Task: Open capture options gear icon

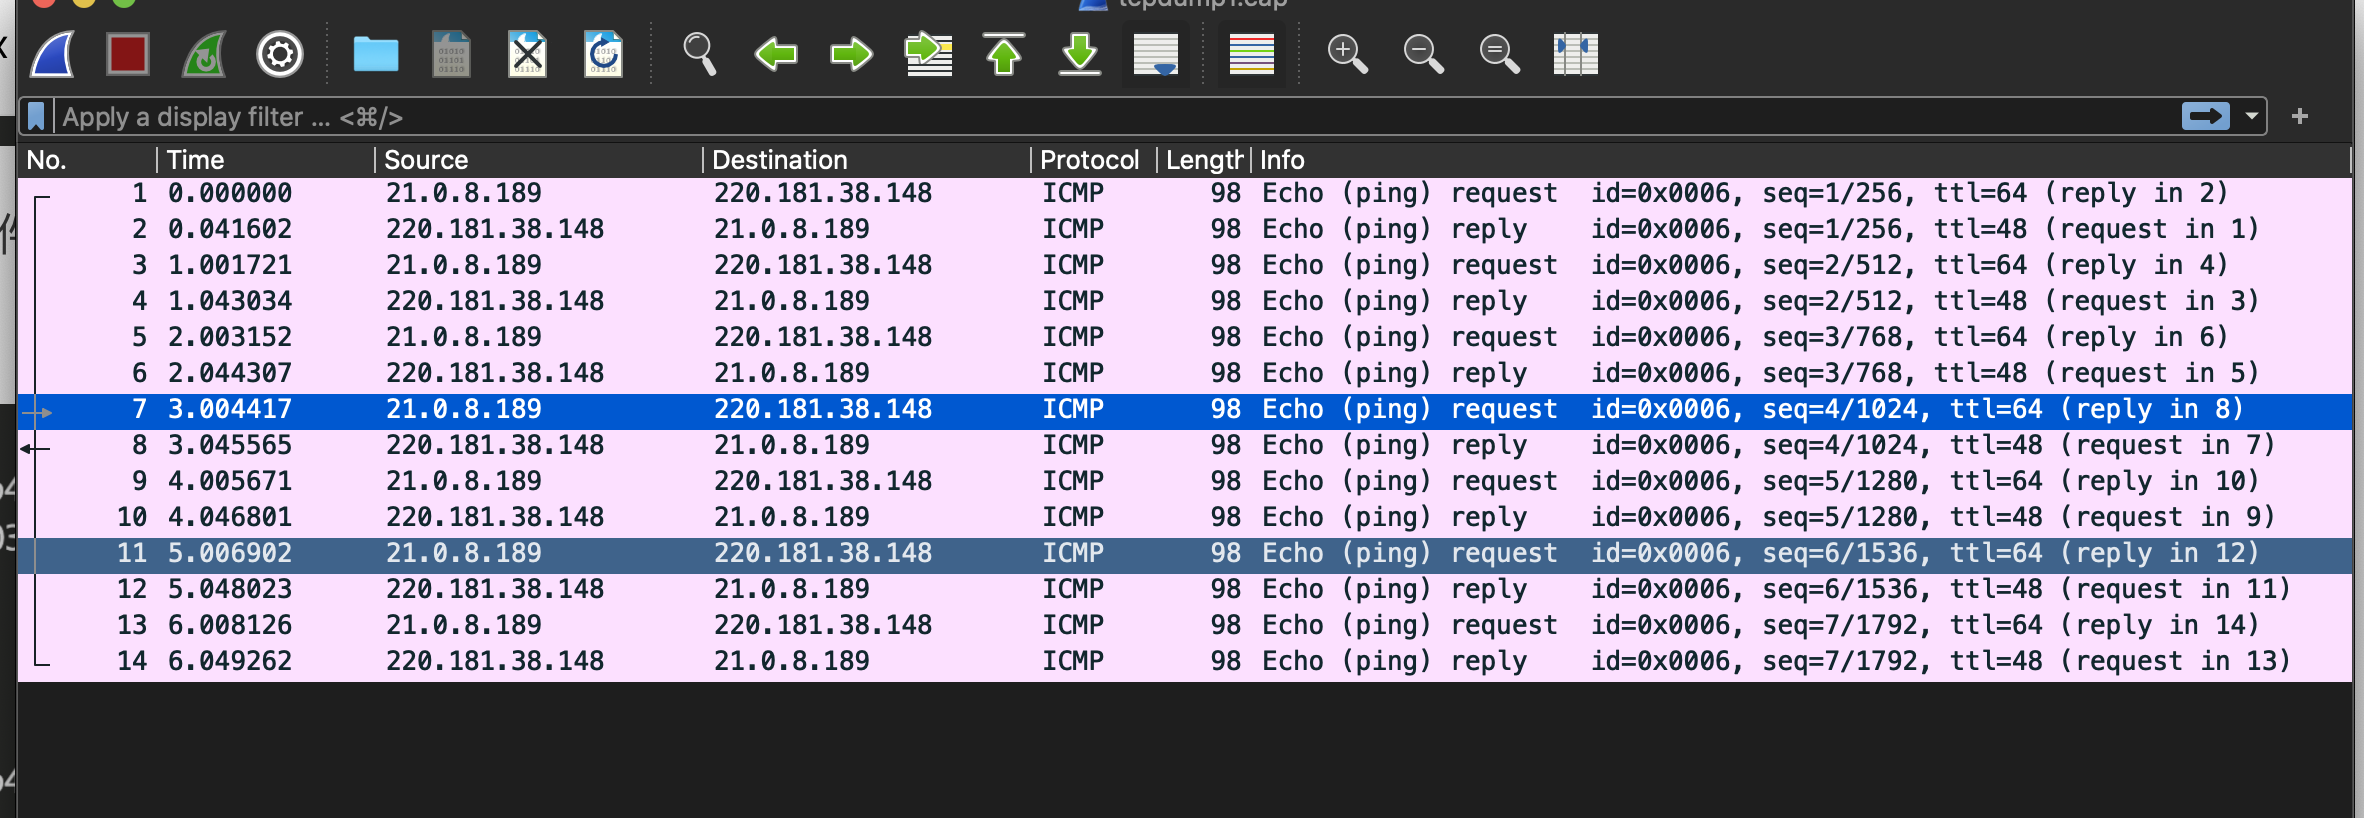Action: [280, 54]
